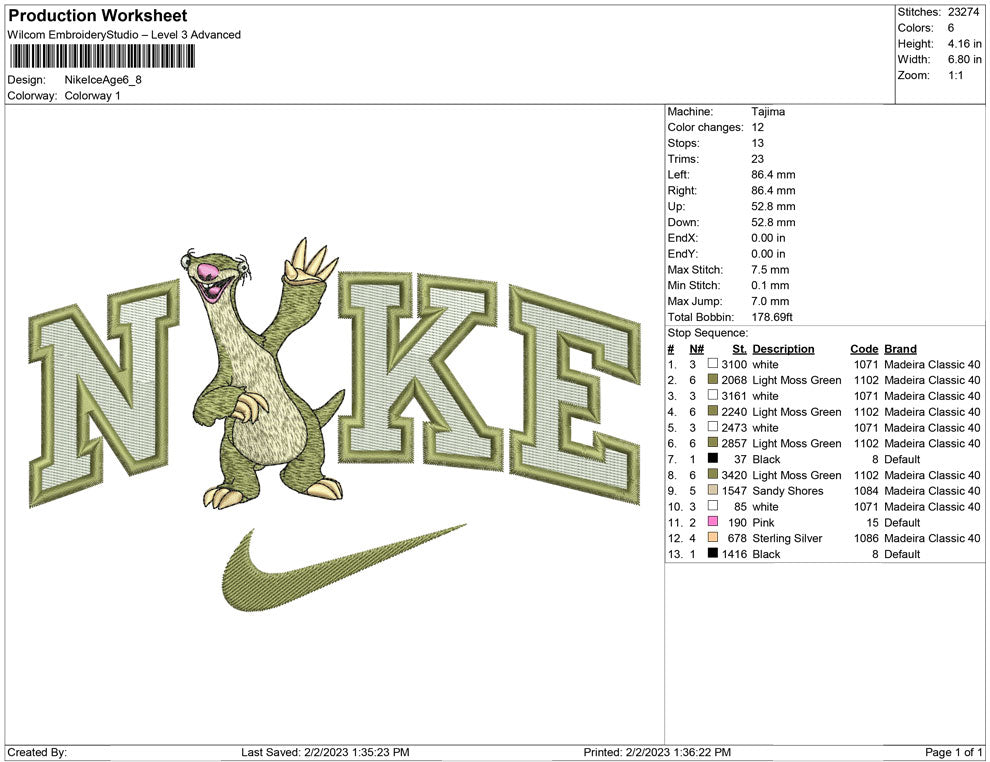Click the Stitches value '23274'
This screenshot has width=990, height=762.
point(963,12)
